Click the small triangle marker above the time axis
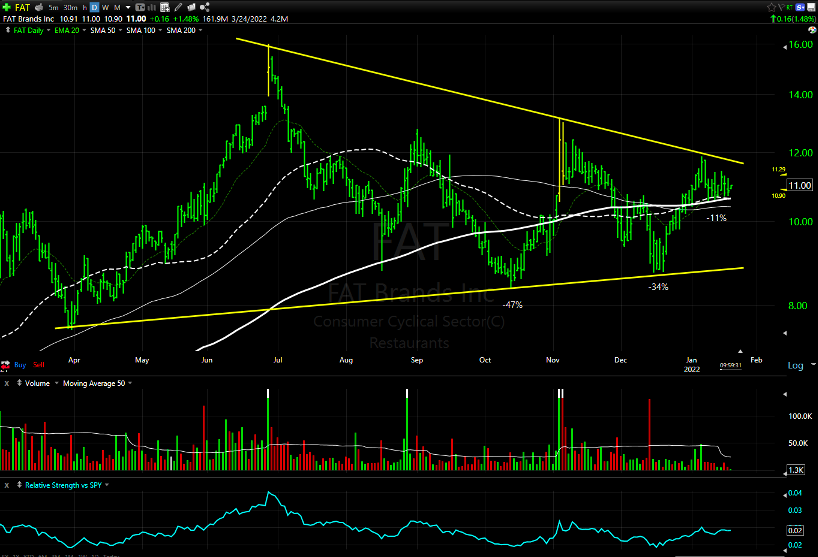This screenshot has width=818, height=557. pyautogui.click(x=740, y=352)
